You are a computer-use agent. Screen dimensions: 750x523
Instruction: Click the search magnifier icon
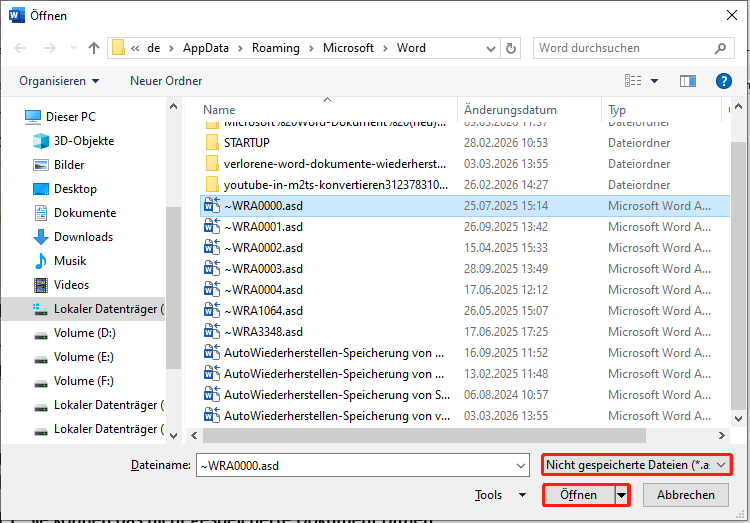click(720, 48)
